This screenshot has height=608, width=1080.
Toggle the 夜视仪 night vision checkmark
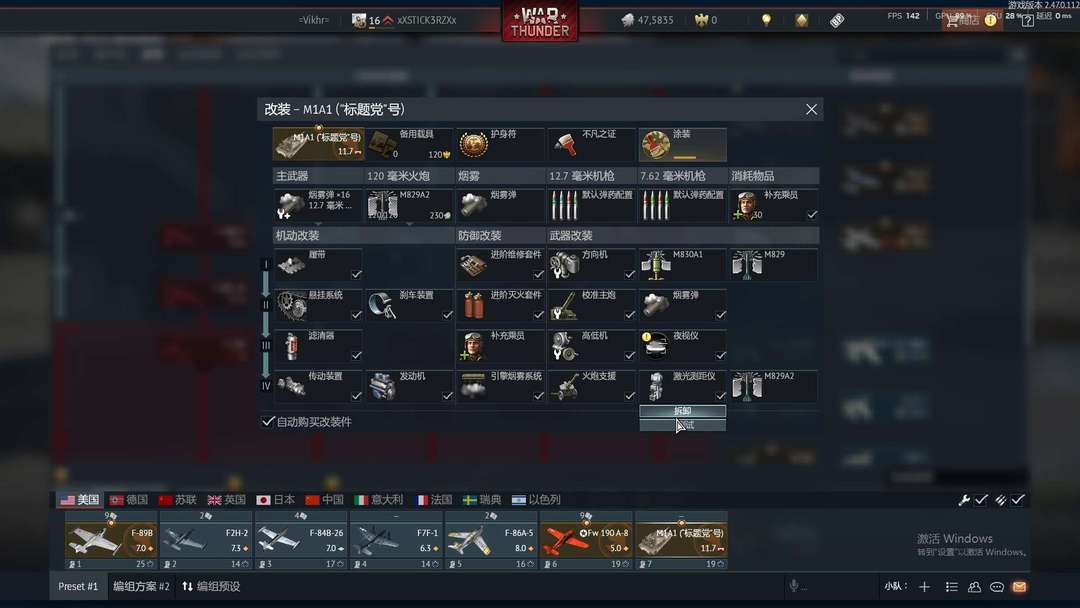(720, 355)
